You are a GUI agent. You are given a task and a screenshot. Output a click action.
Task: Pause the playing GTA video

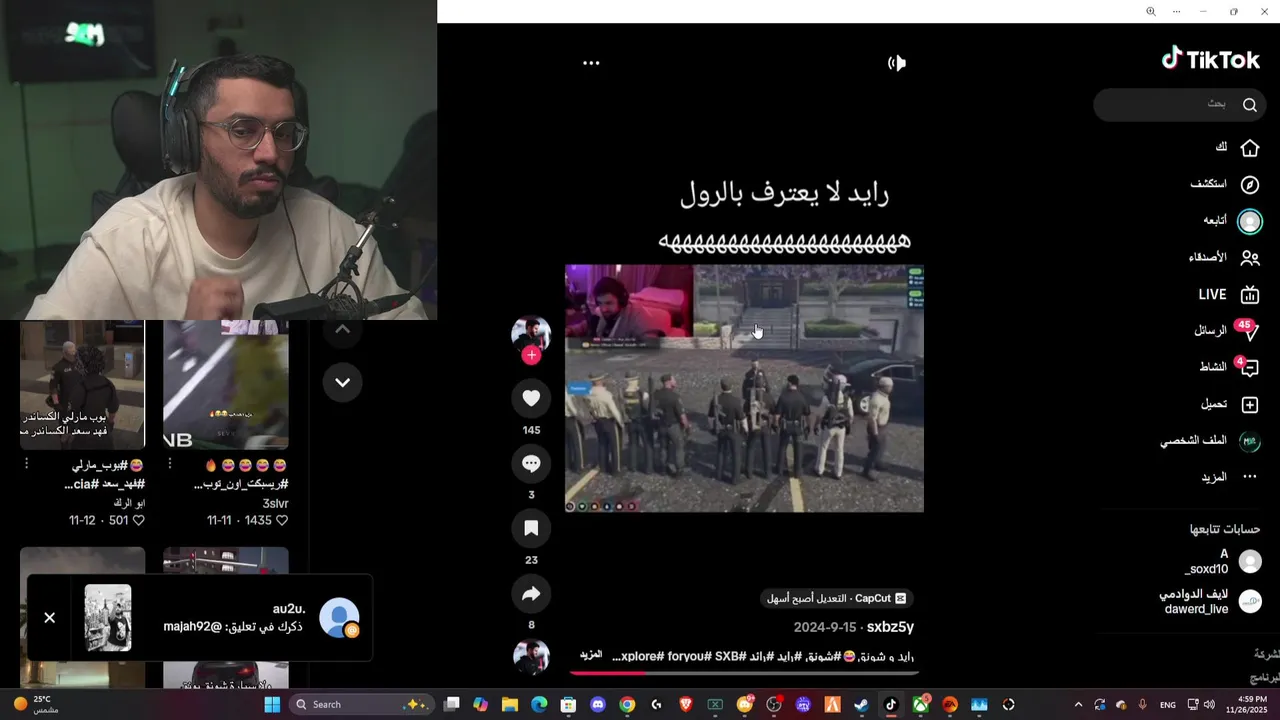(744, 388)
